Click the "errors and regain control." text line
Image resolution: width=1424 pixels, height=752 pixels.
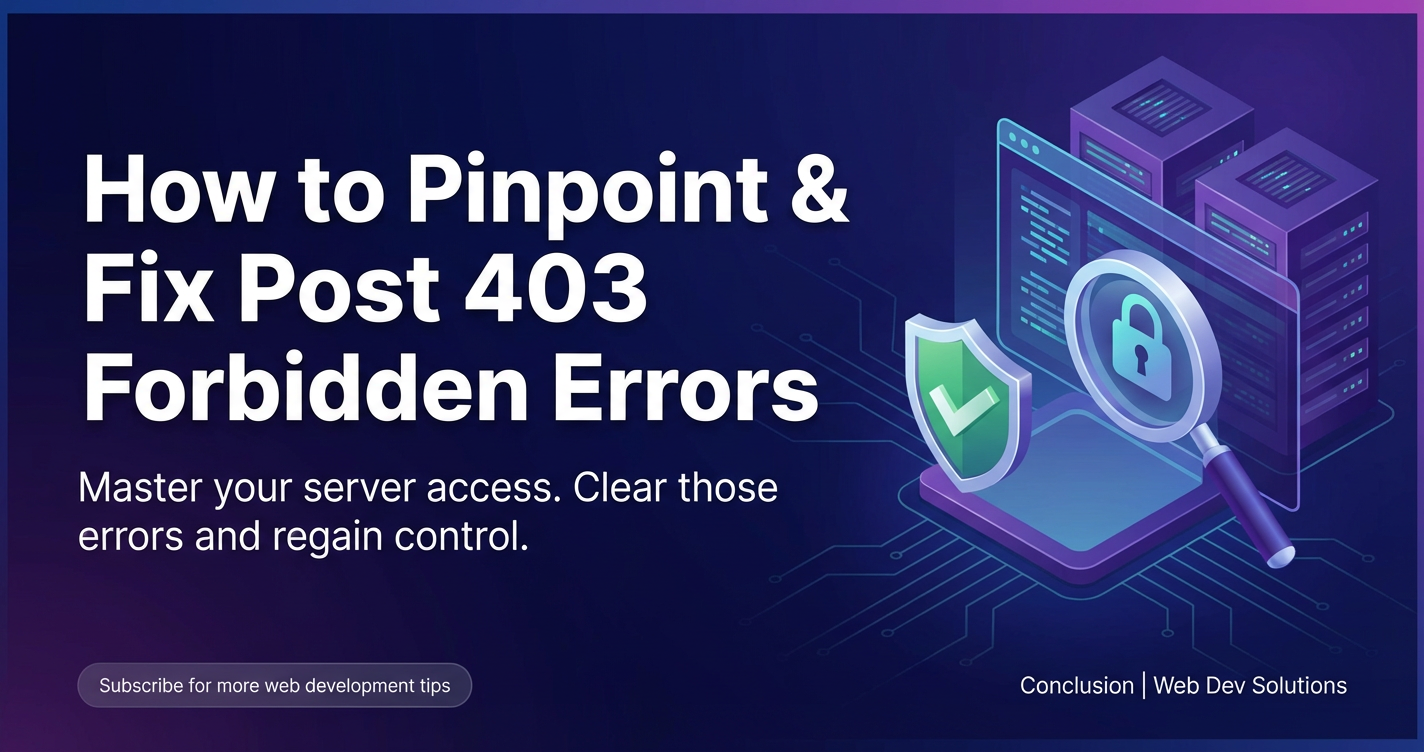302,537
